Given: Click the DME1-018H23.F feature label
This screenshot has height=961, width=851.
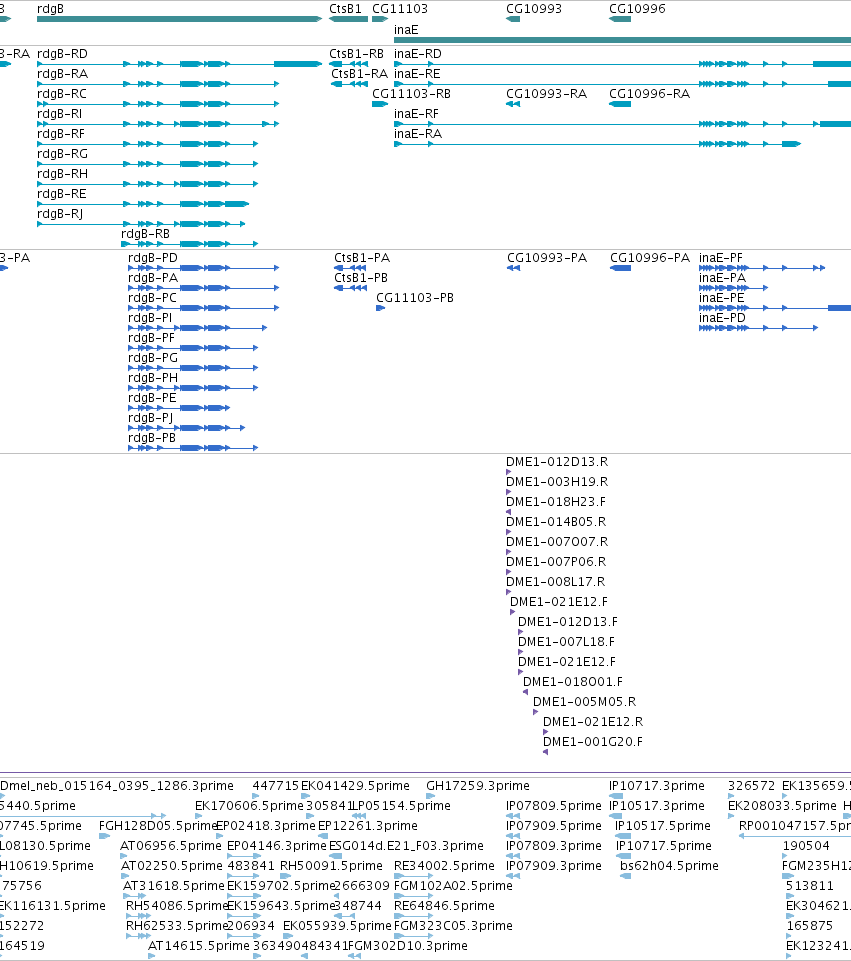Looking at the screenshot, I should (x=556, y=501).
